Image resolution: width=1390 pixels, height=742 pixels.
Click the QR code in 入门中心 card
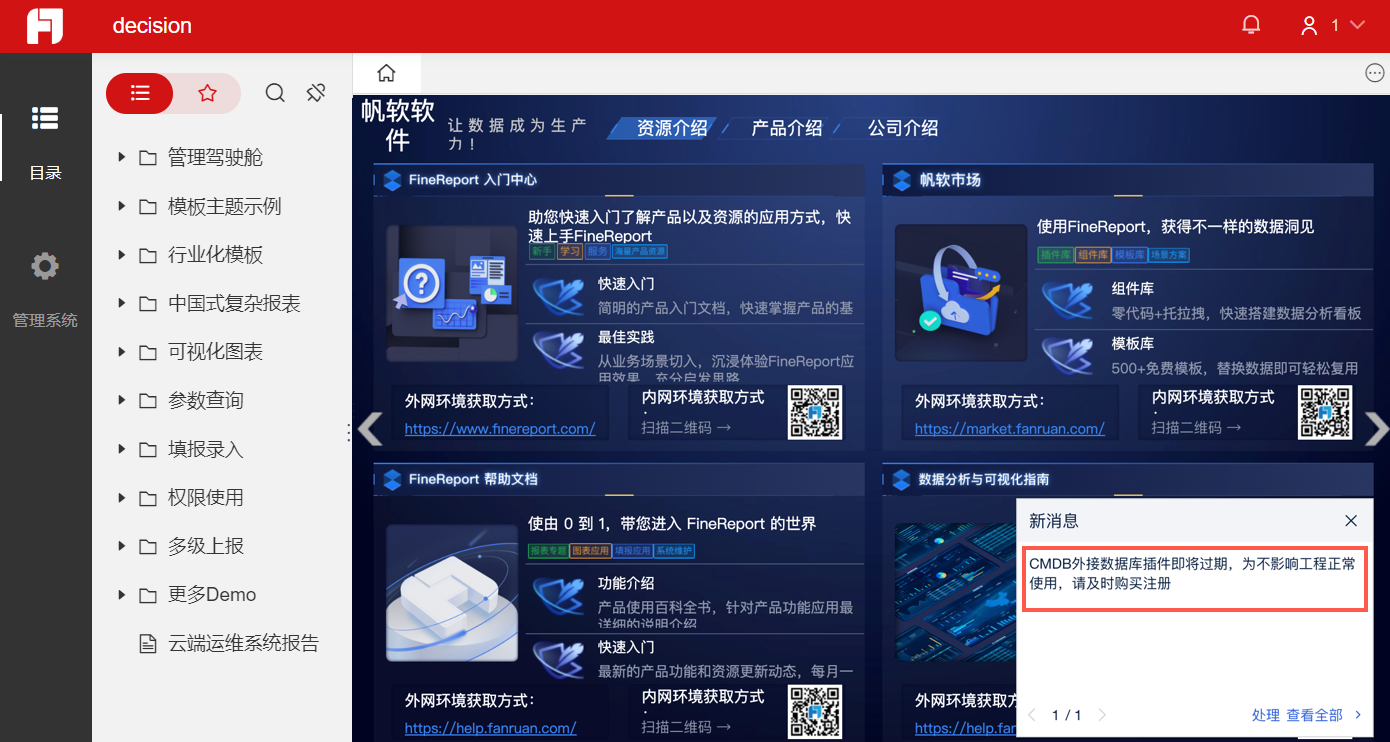point(815,412)
